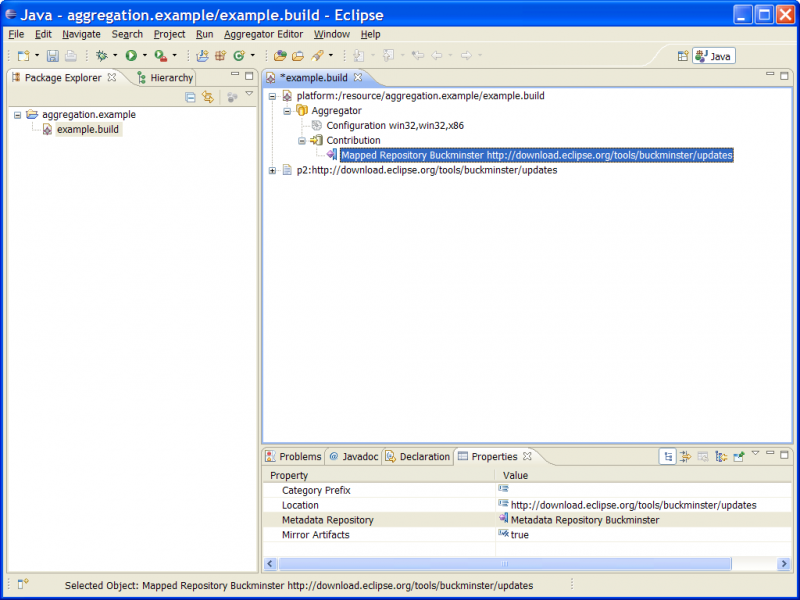Open the Help menu

[x=370, y=34]
